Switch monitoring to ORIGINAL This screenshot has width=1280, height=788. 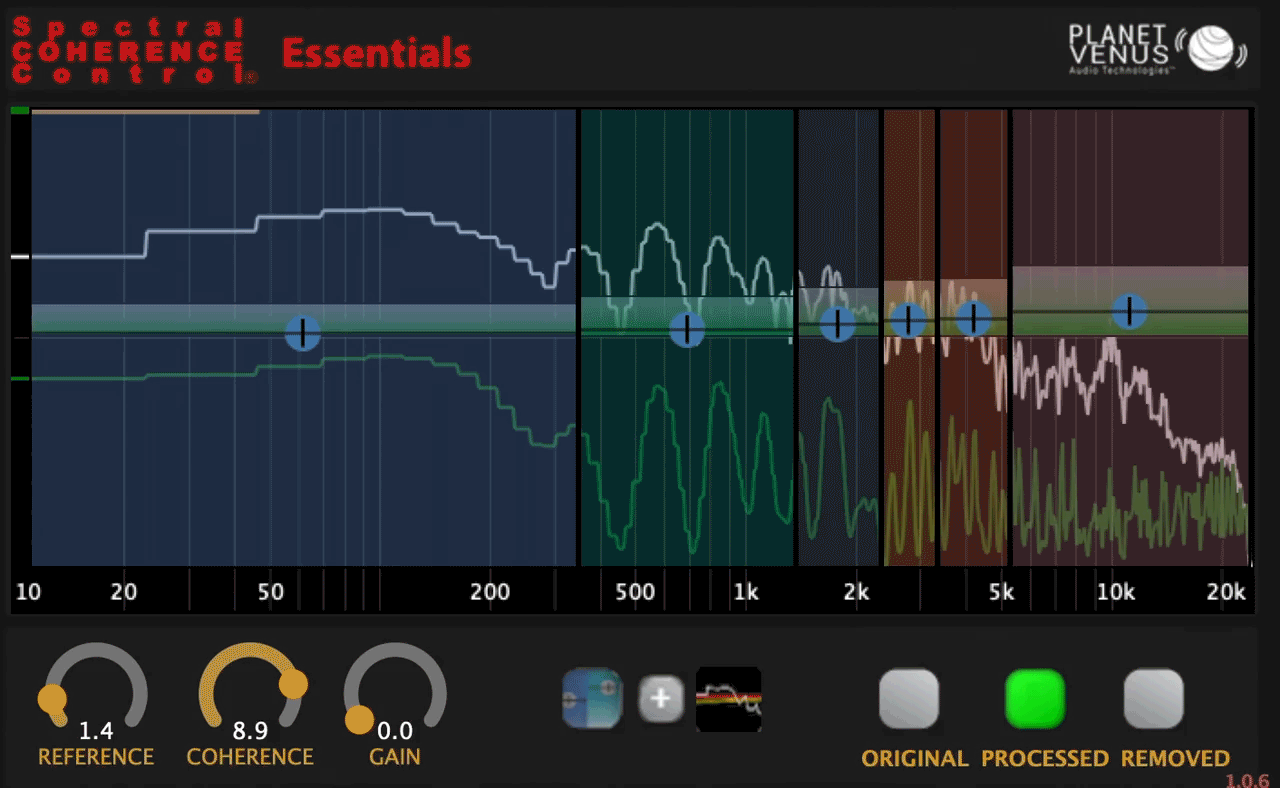point(909,699)
